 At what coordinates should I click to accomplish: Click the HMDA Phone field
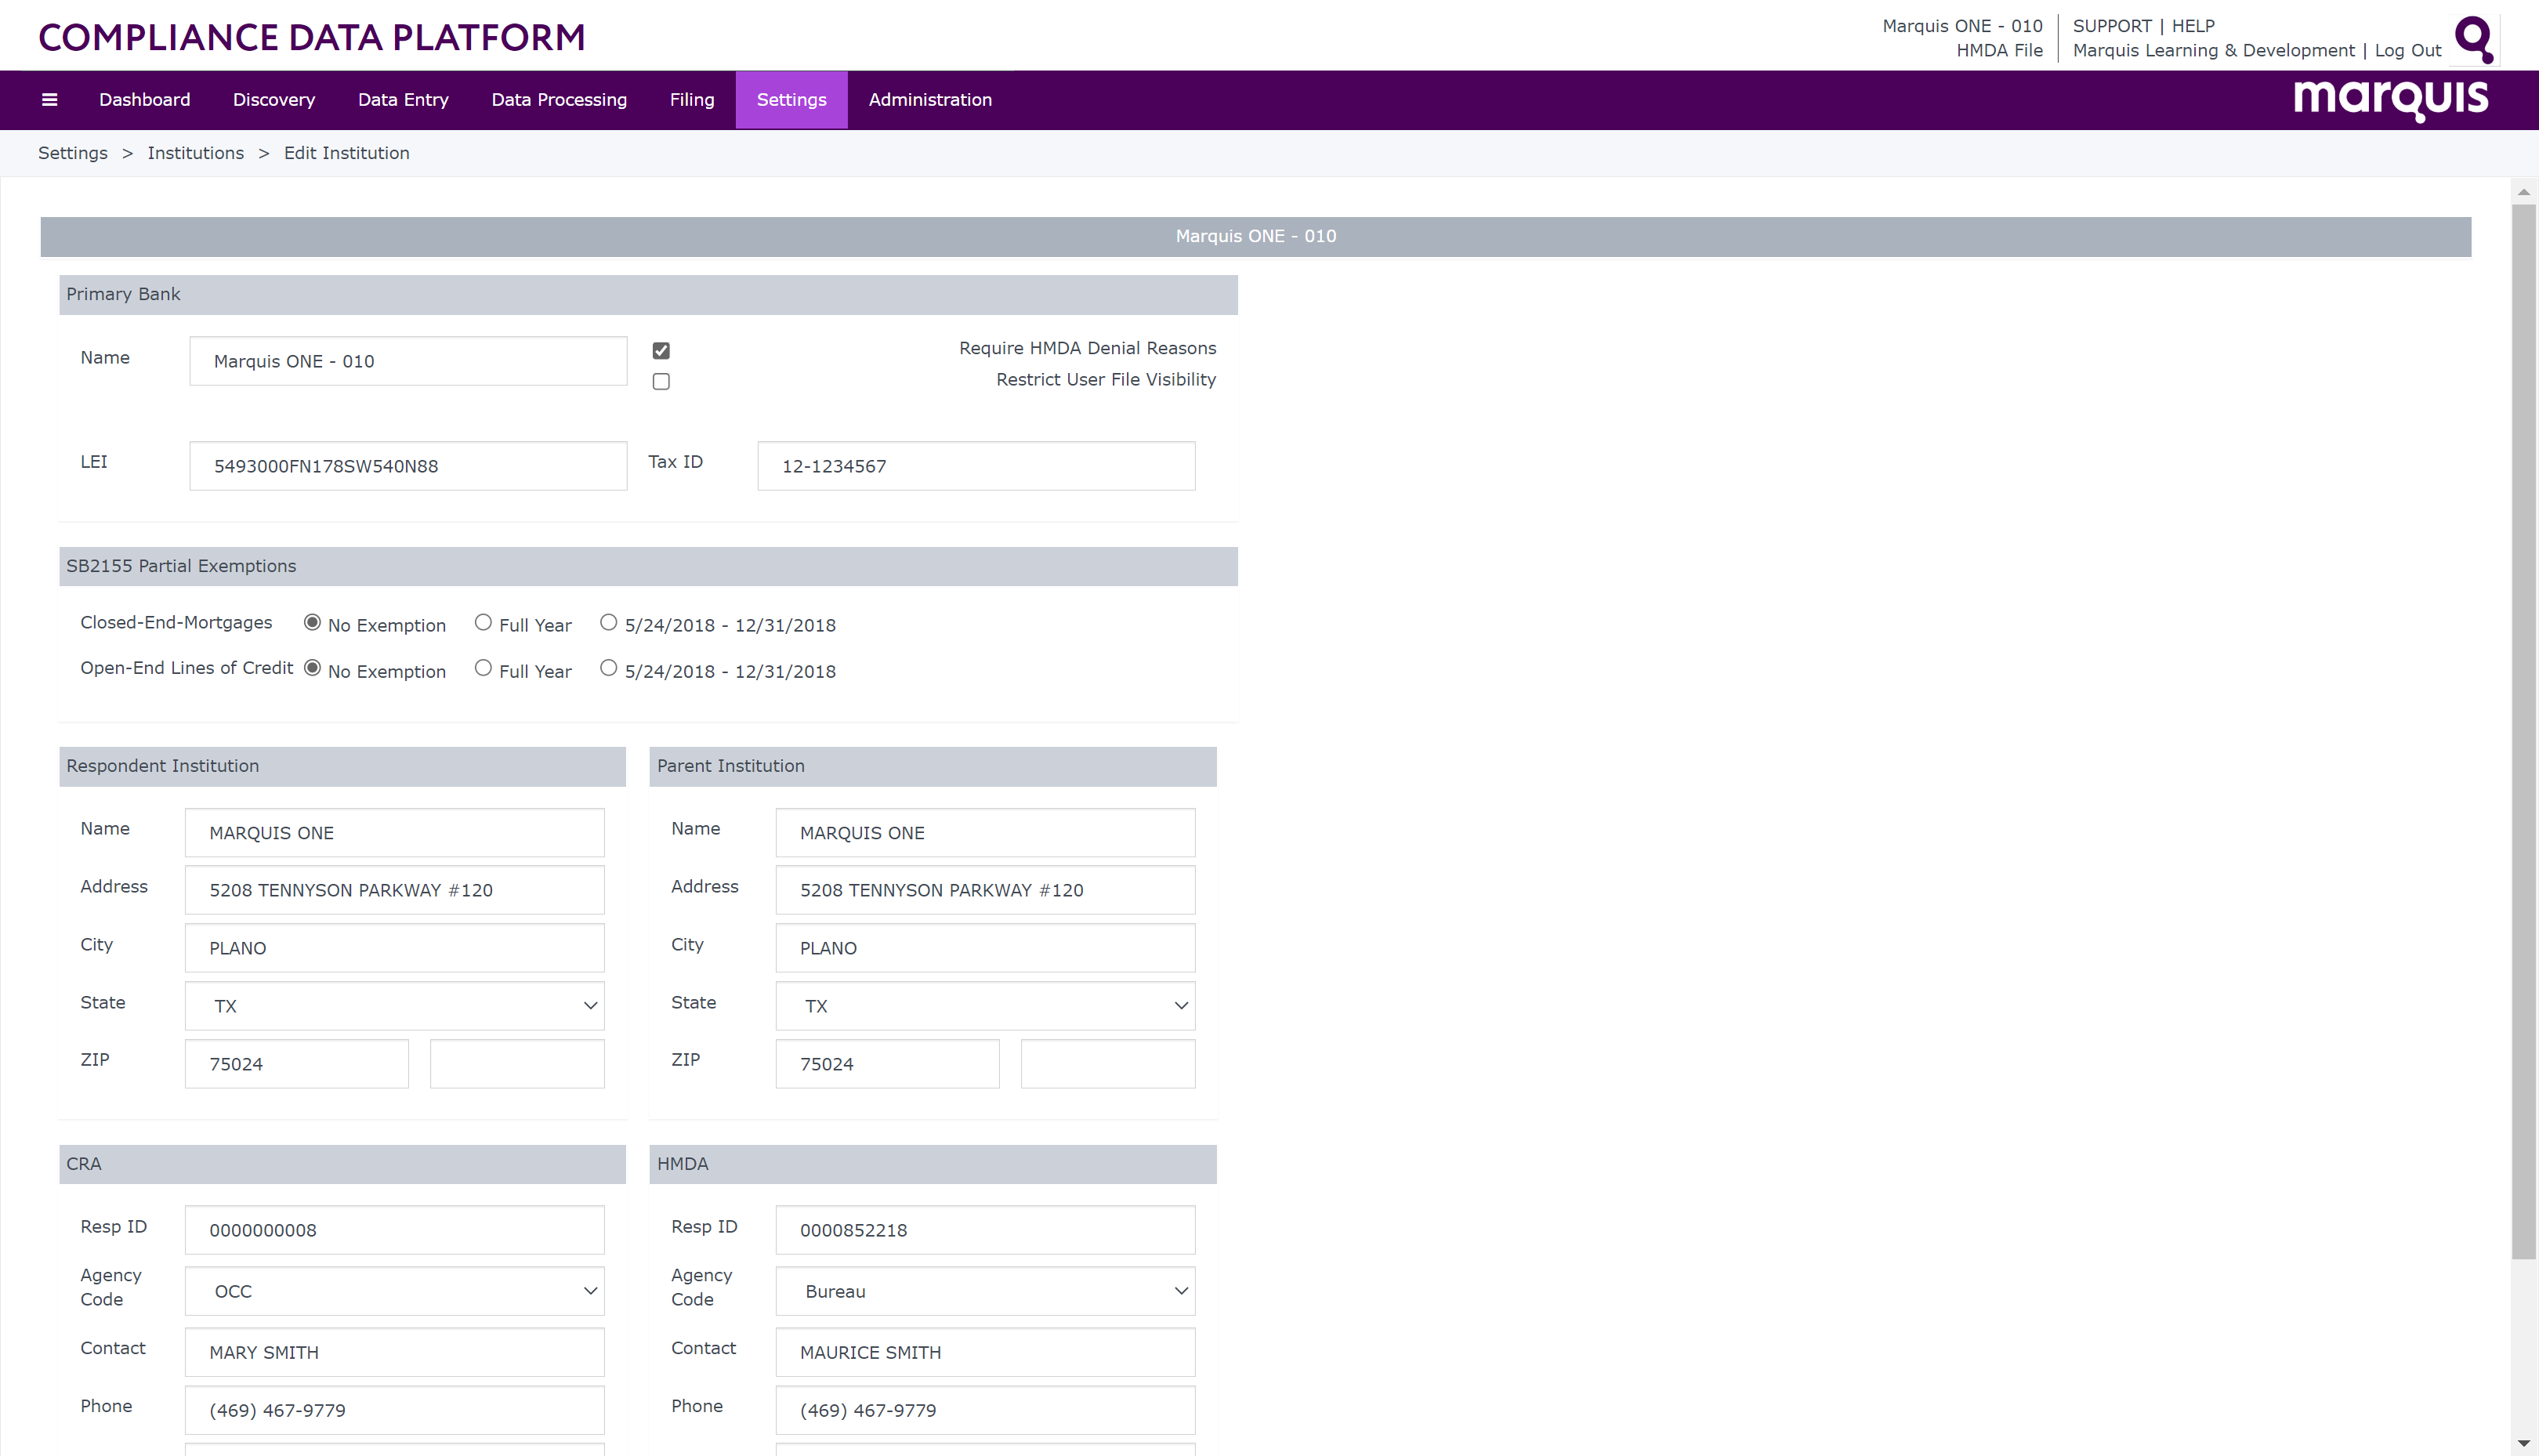pos(985,1410)
